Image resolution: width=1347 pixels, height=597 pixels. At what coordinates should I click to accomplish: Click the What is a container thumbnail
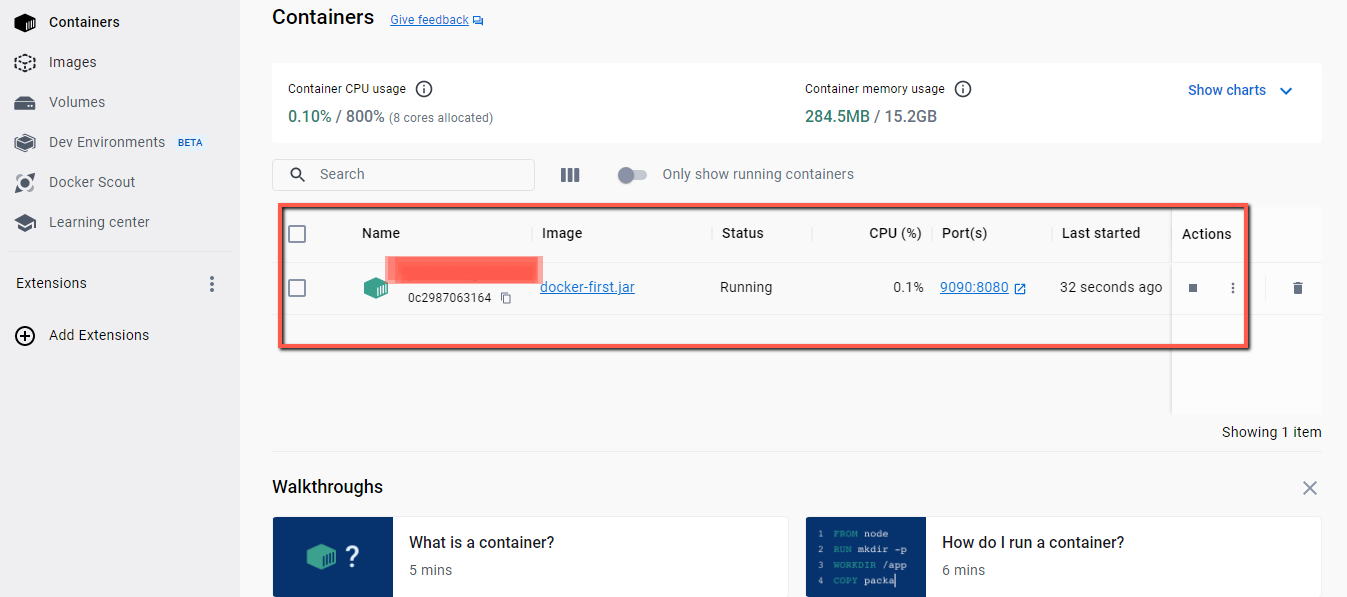tap(333, 557)
